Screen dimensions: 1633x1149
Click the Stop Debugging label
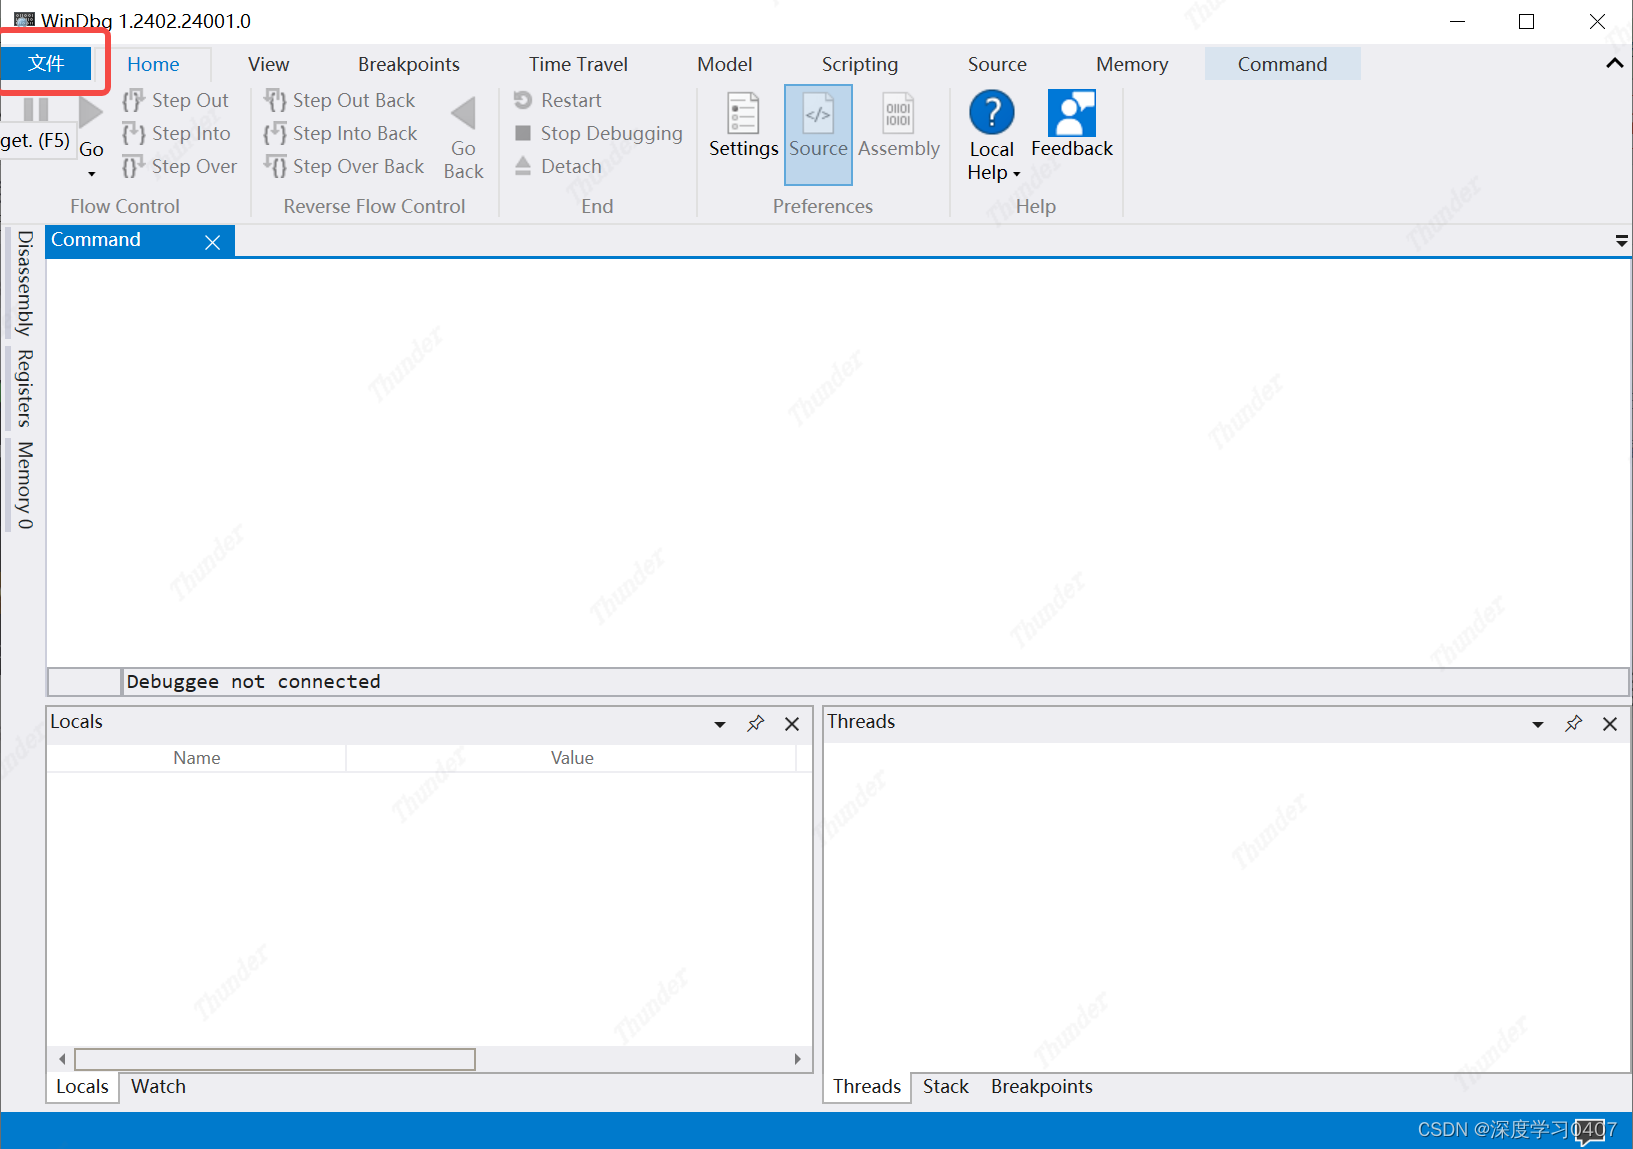coord(611,133)
